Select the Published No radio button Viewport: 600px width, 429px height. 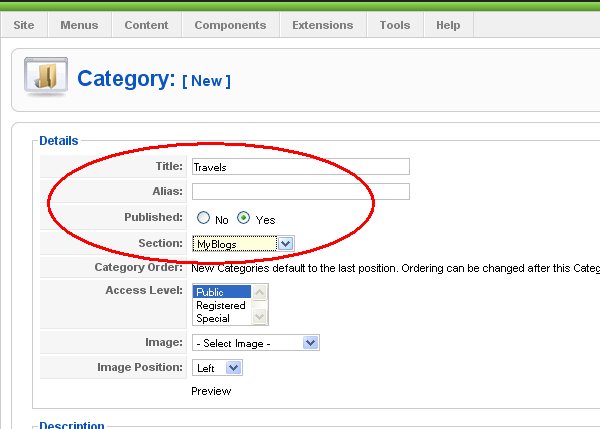point(203,218)
